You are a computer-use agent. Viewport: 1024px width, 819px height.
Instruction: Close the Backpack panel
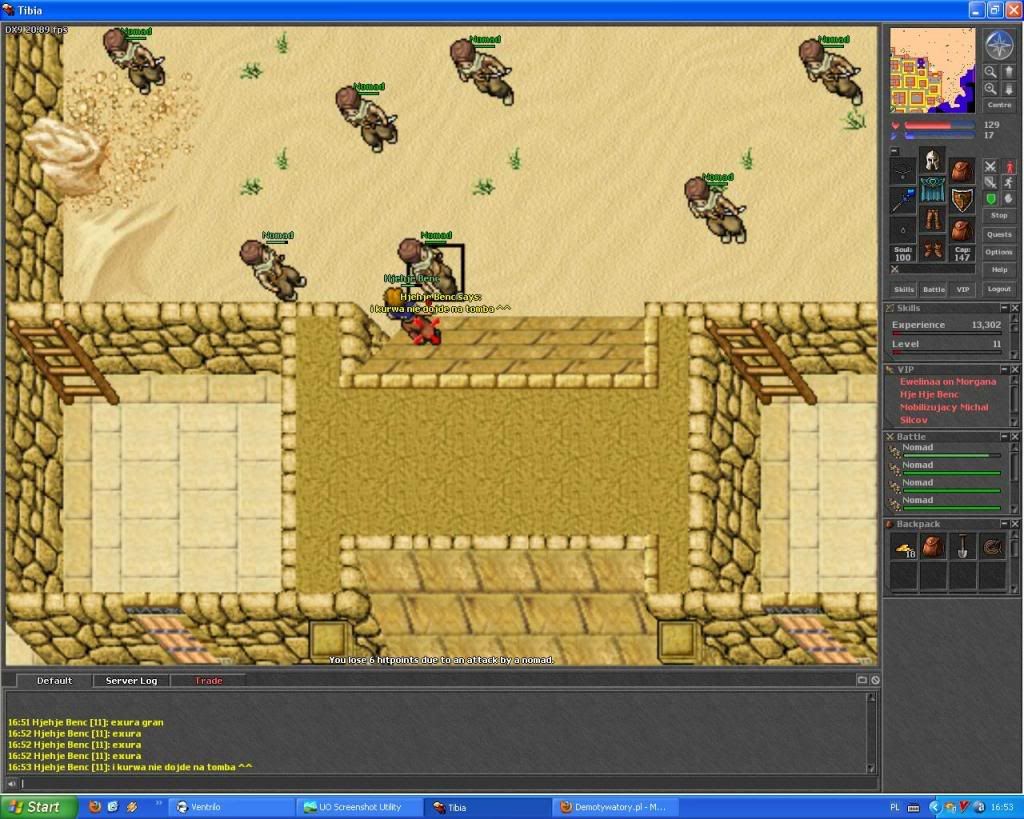[x=1015, y=524]
